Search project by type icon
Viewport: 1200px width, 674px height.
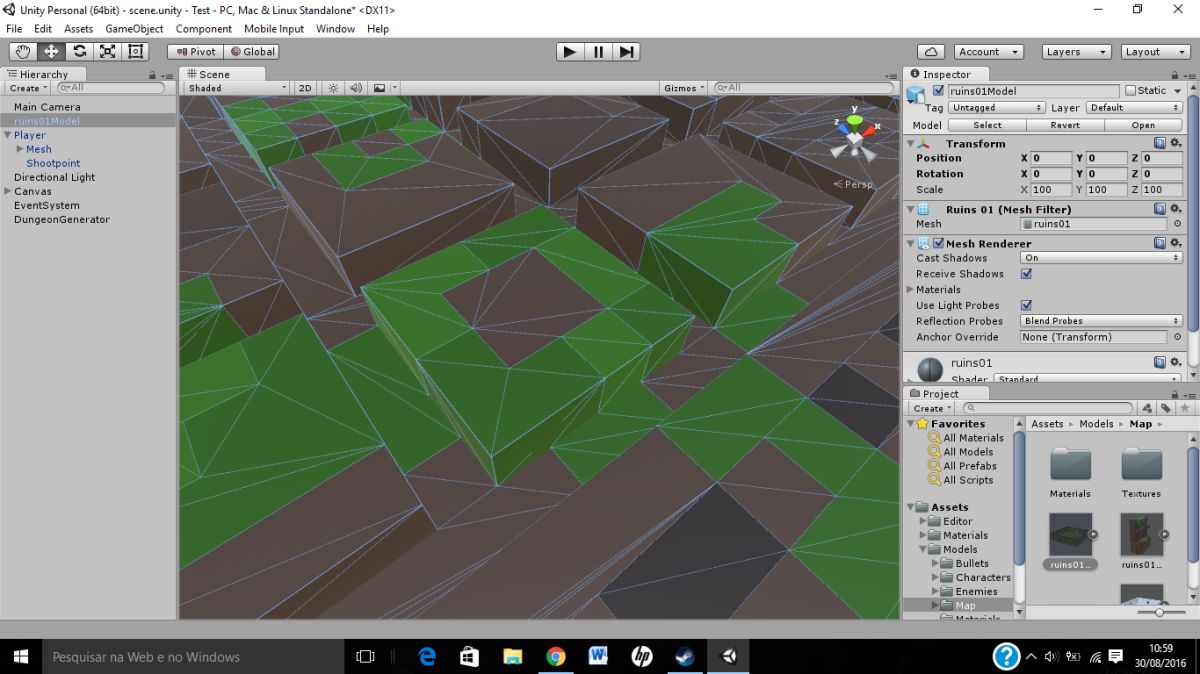1148,408
